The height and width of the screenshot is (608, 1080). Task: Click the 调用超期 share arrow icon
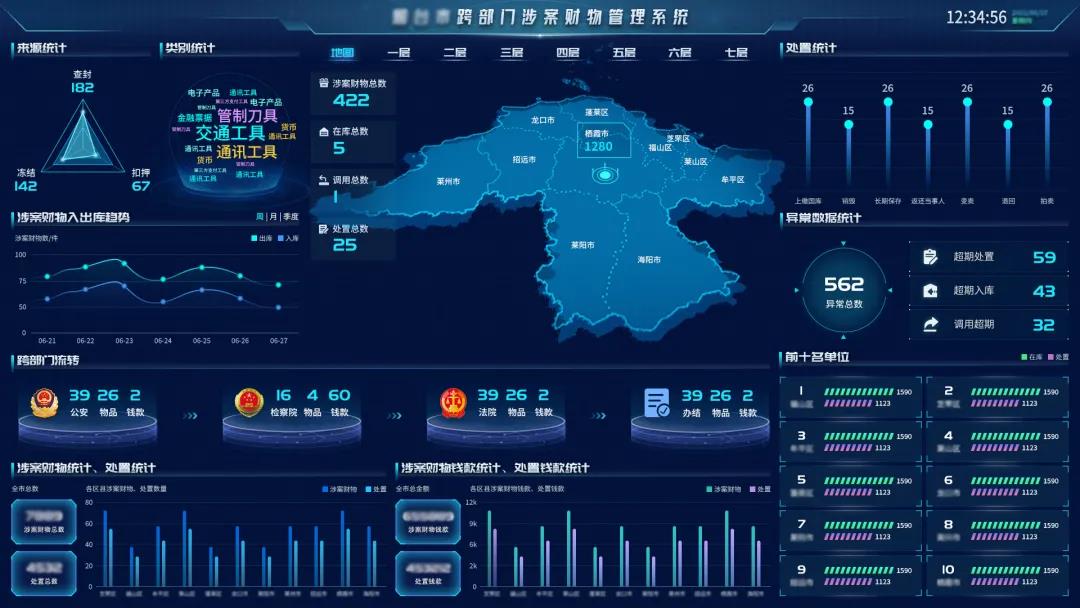pos(930,324)
